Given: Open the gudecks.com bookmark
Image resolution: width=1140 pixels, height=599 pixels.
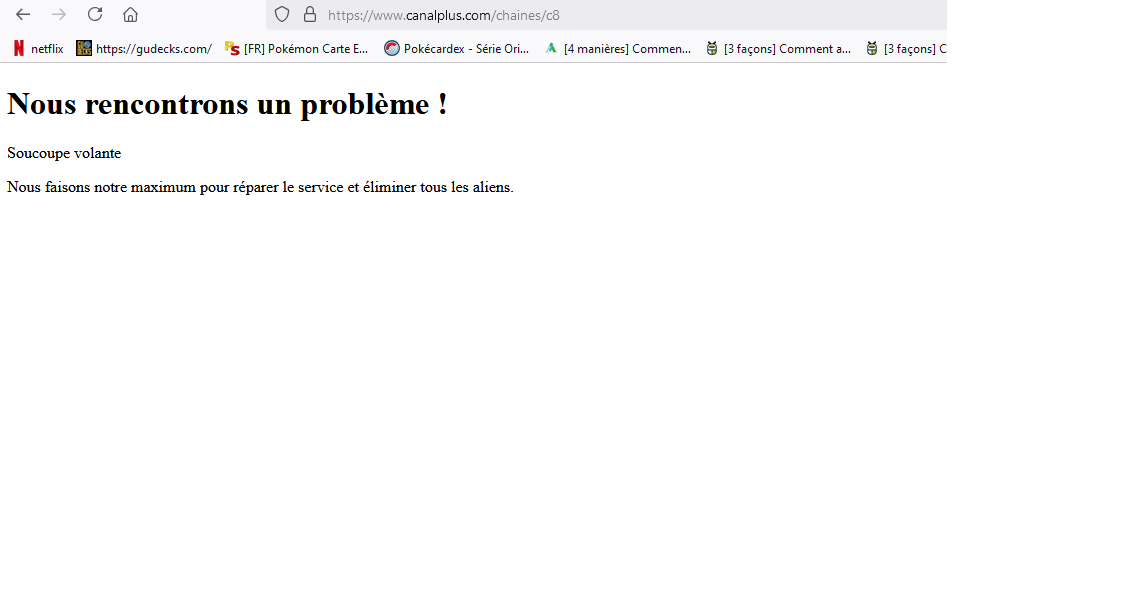Looking at the screenshot, I should pyautogui.click(x=144, y=49).
